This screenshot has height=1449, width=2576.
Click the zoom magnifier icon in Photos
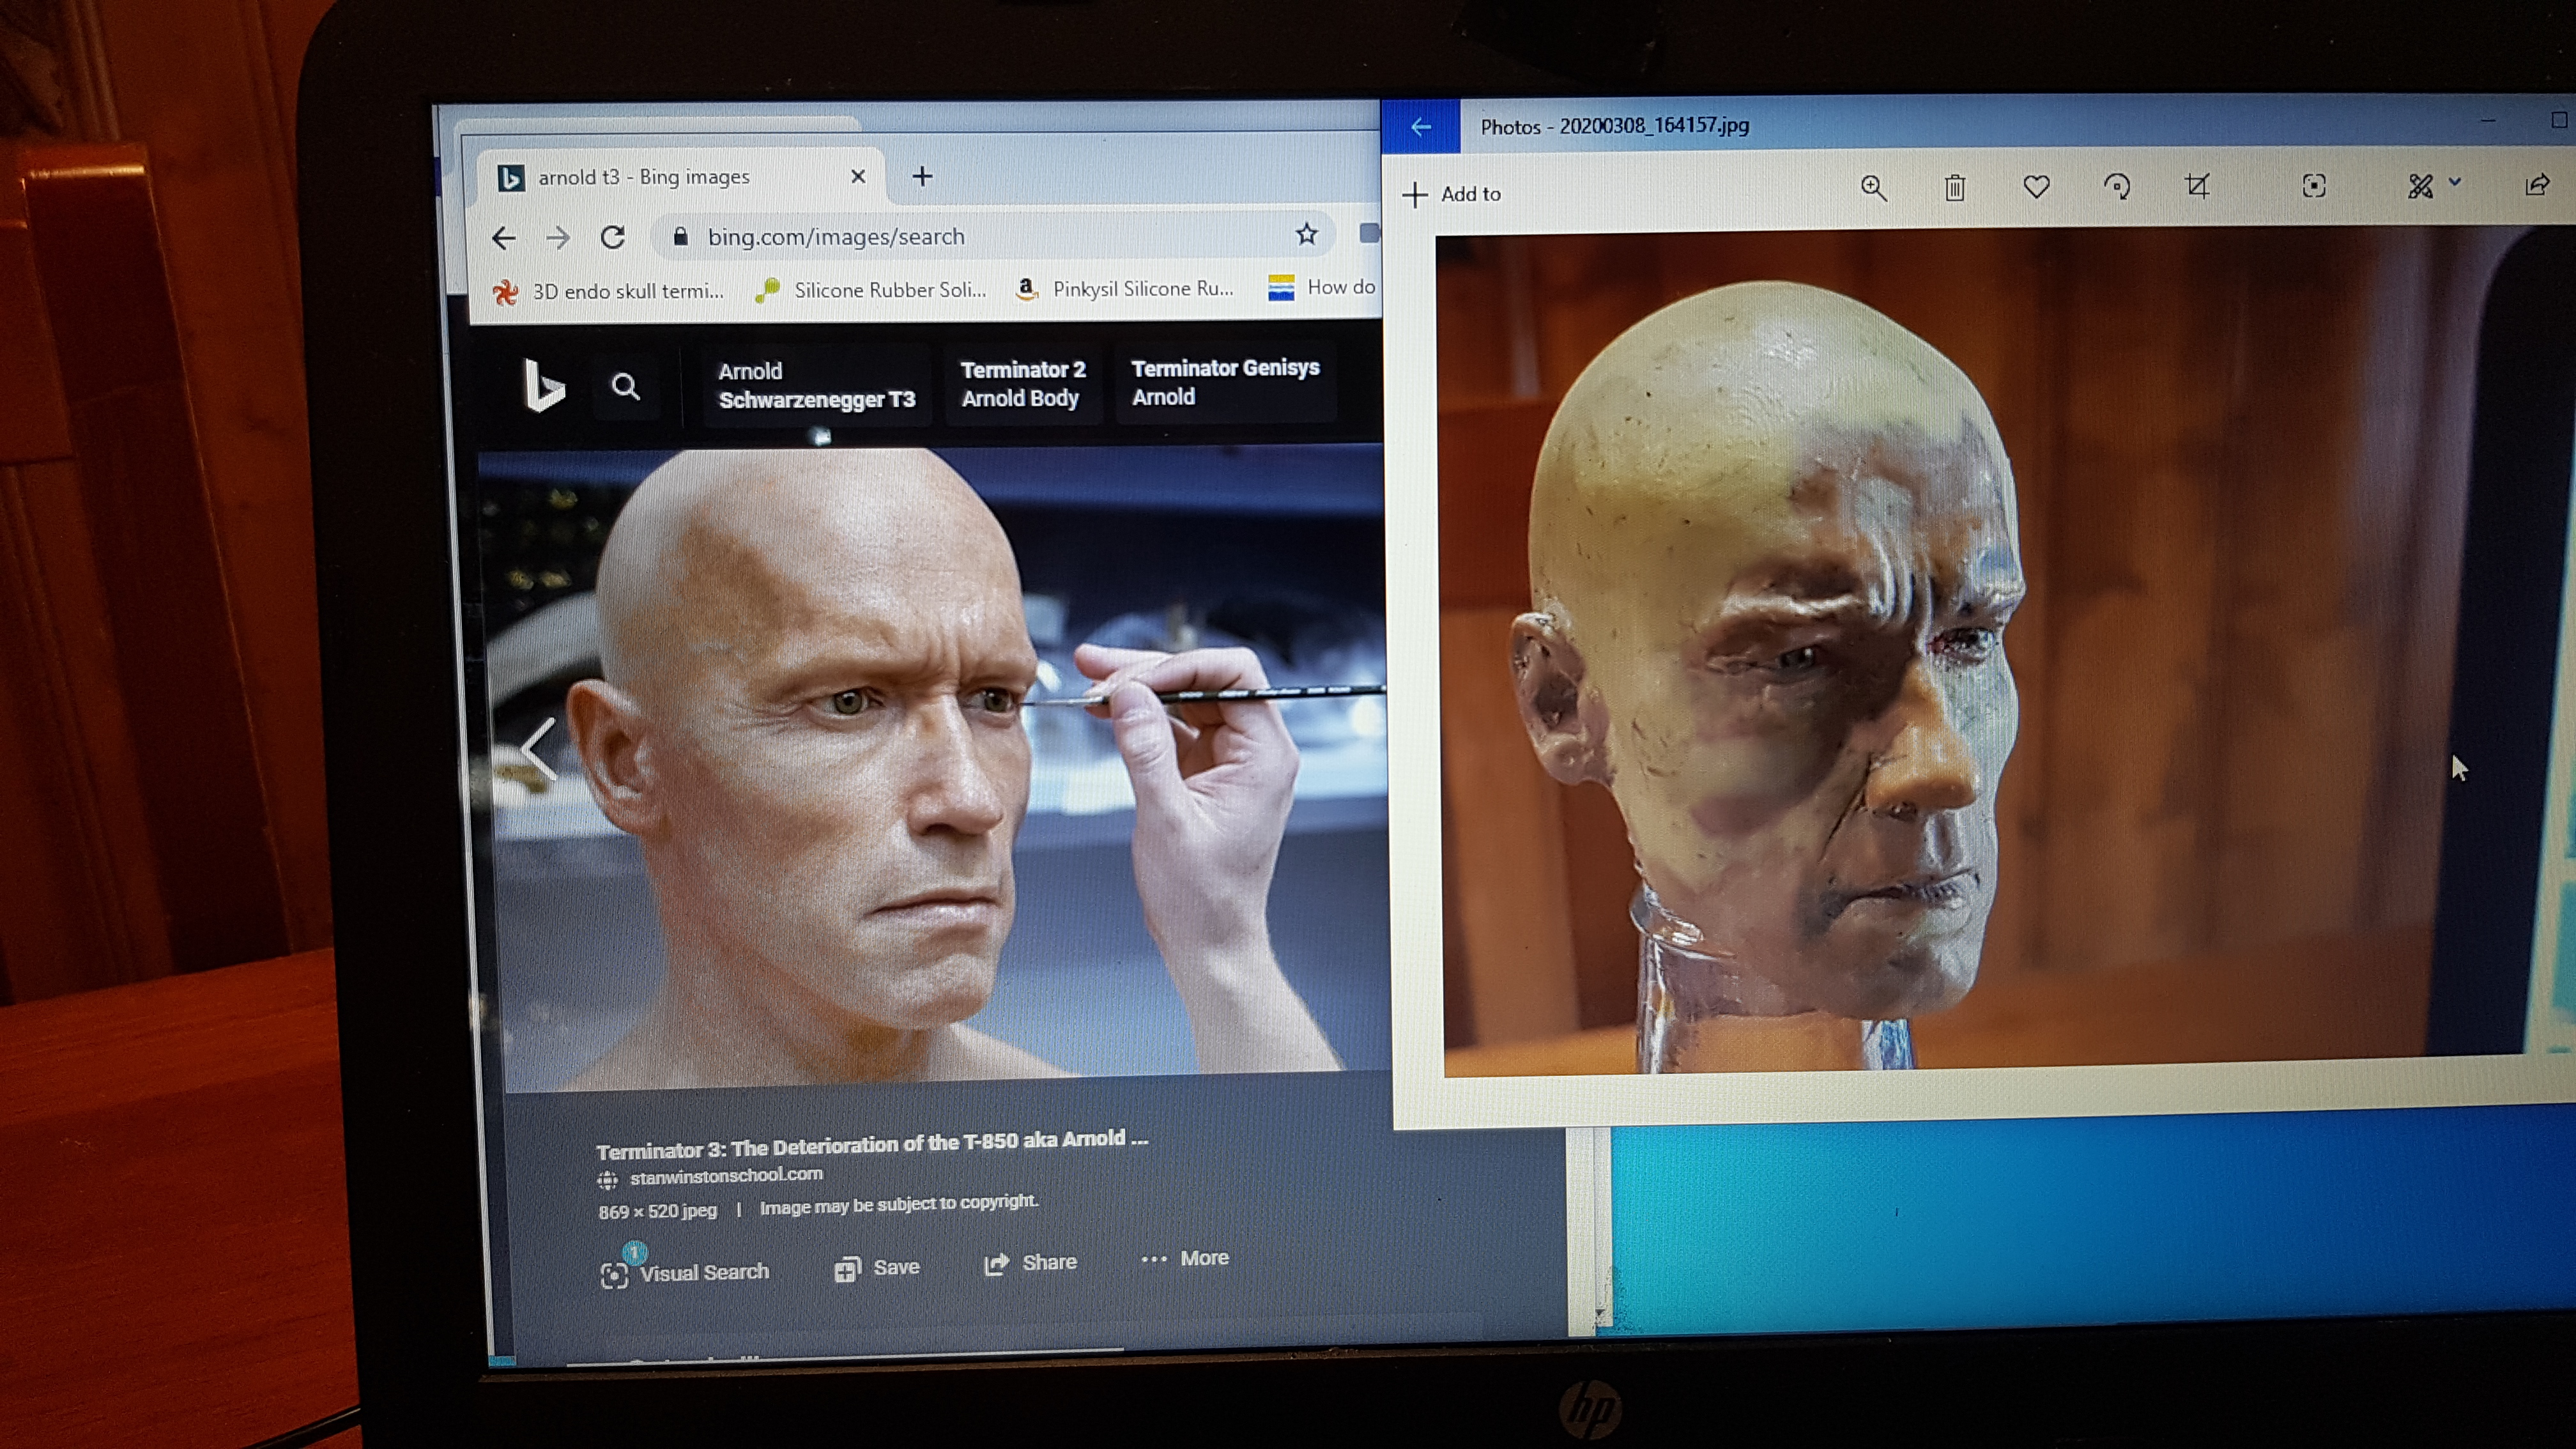[x=1874, y=188]
